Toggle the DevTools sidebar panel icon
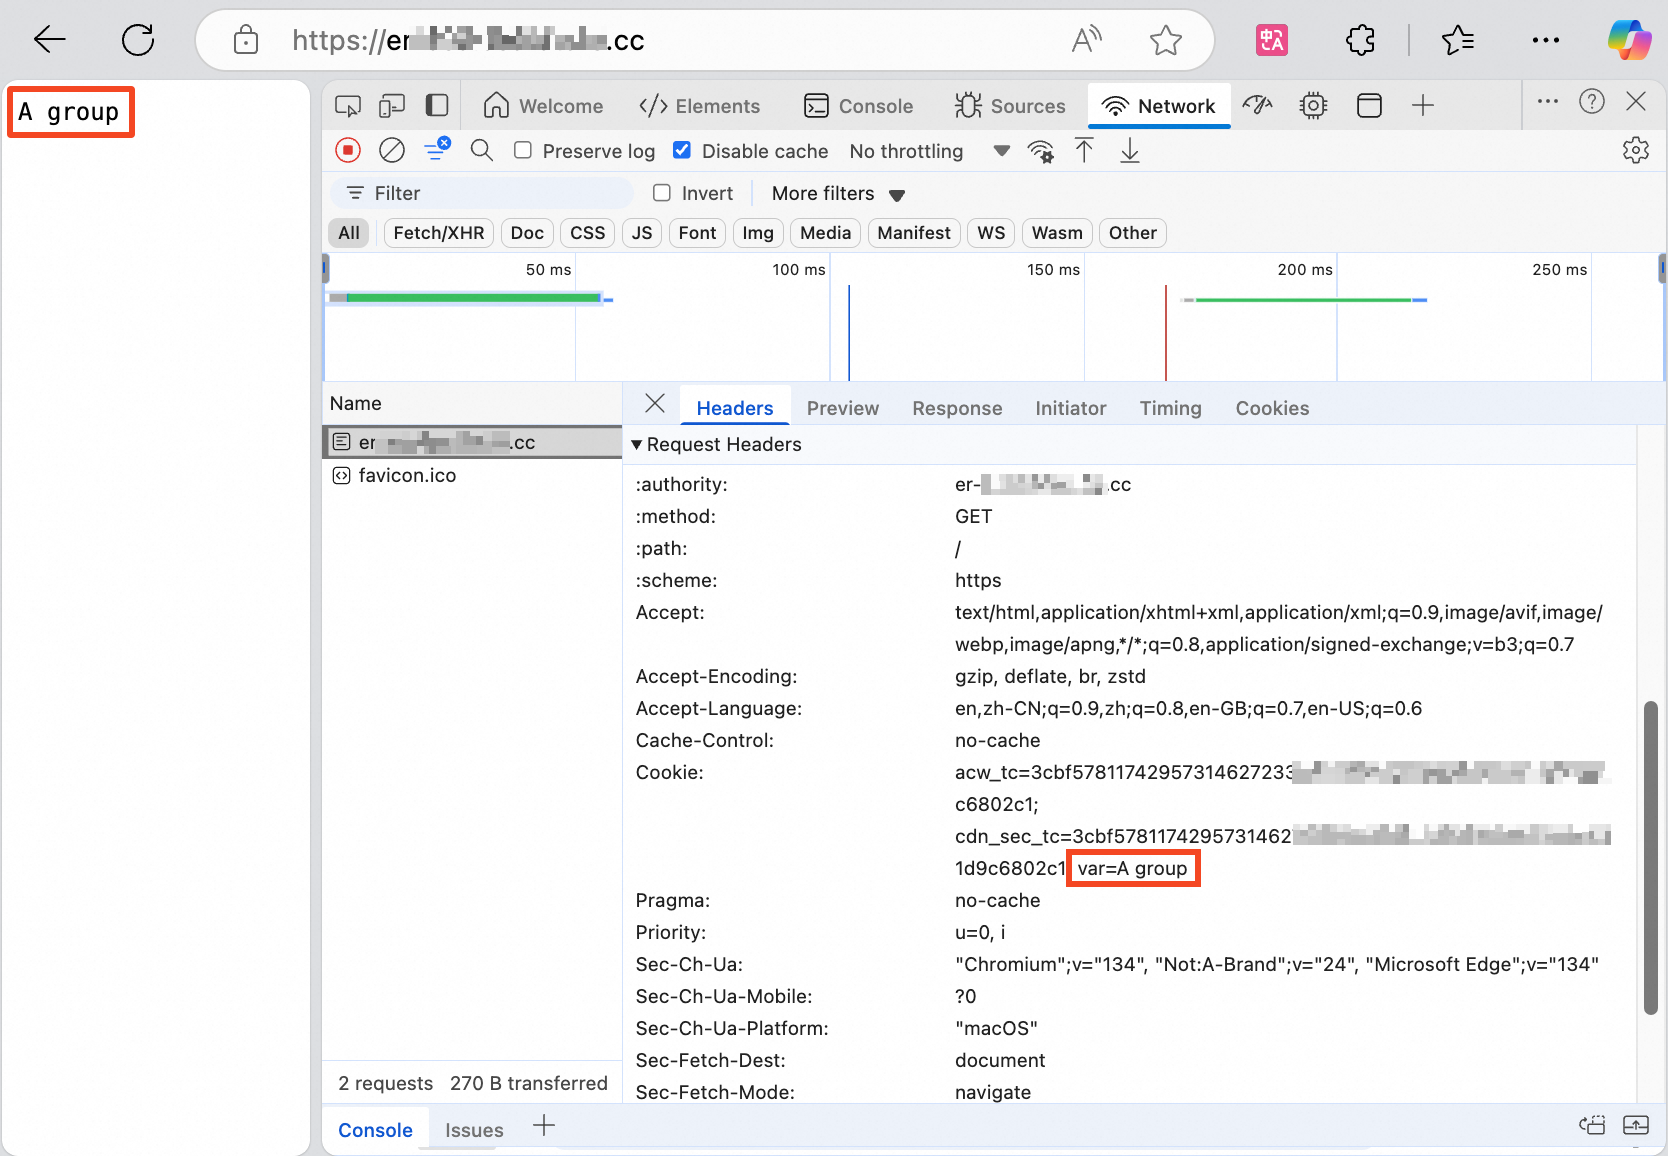Viewport: 1668px width, 1156px height. [x=437, y=106]
